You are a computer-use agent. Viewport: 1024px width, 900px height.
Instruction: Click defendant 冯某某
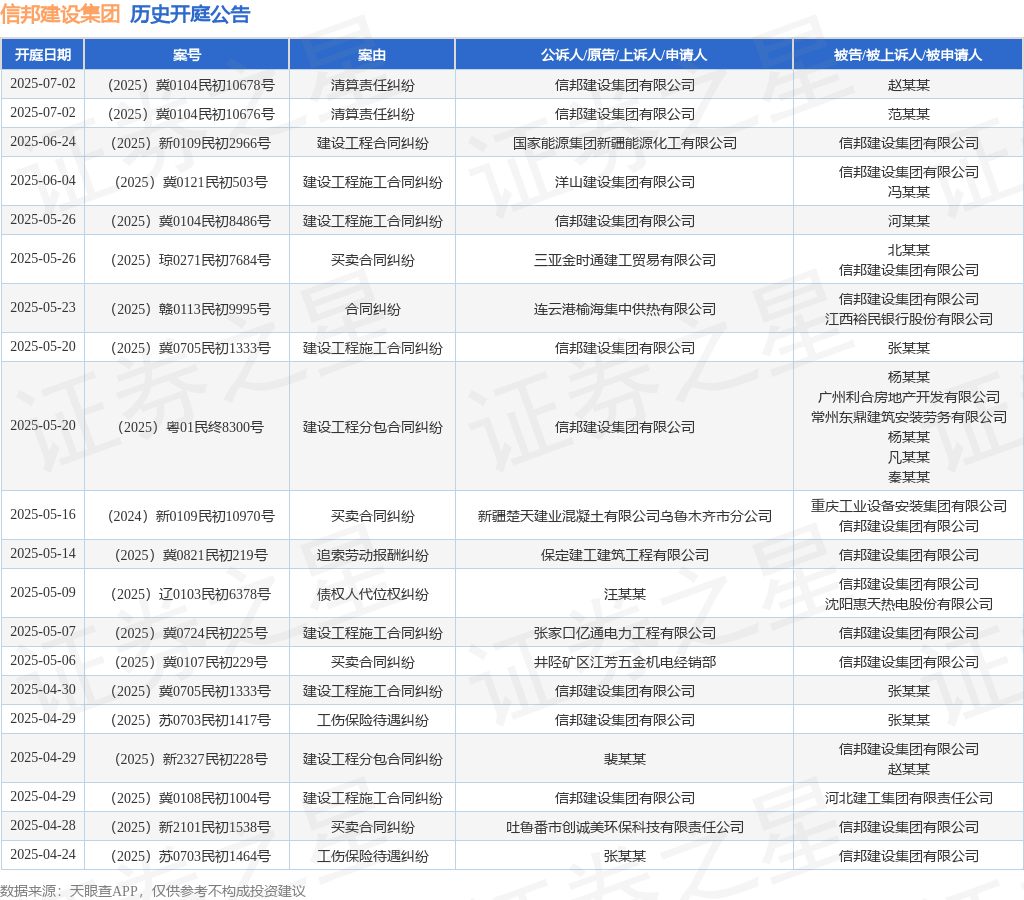[x=908, y=192]
